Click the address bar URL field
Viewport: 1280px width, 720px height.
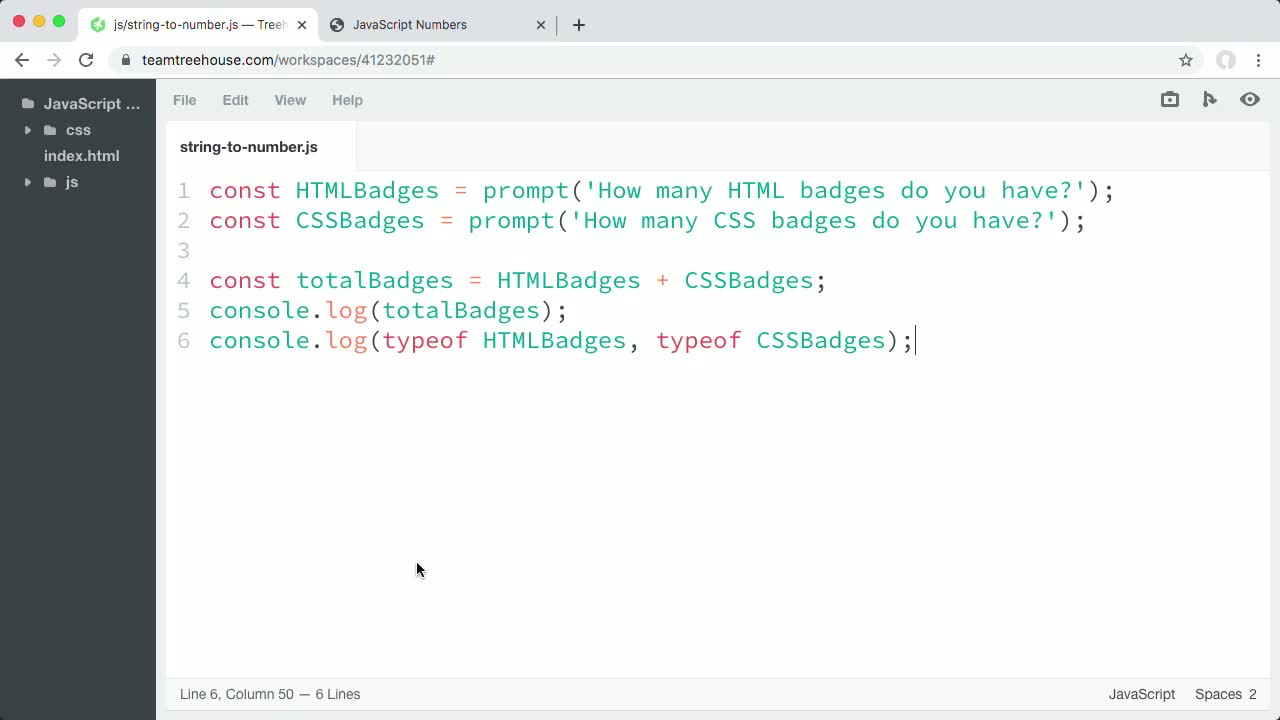pyautogui.click(x=400, y=60)
